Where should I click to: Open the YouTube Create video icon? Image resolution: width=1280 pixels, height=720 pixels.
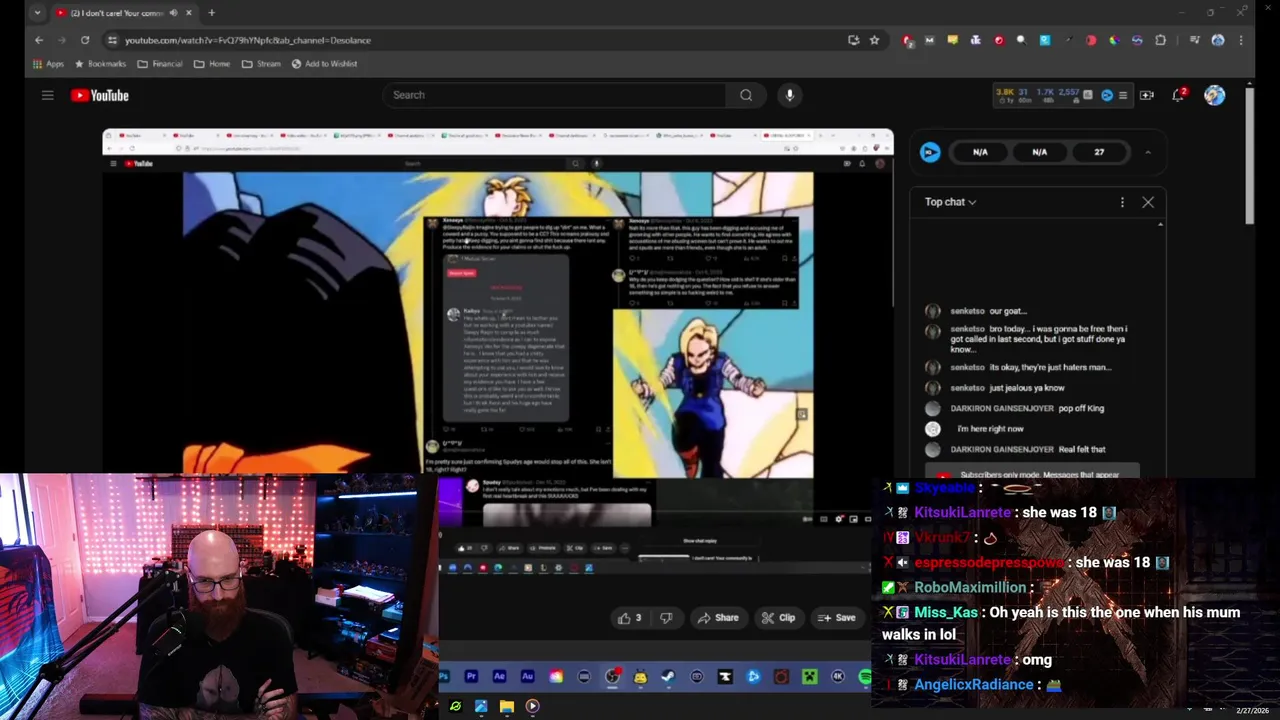1147,95
